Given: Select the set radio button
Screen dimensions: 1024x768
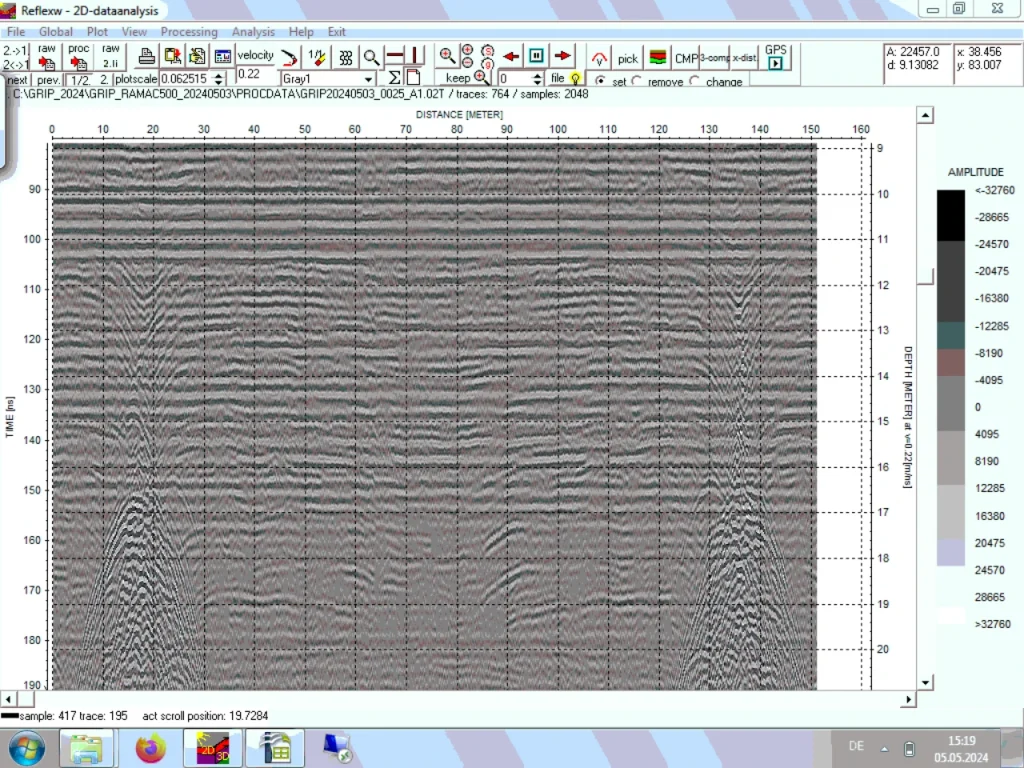Looking at the screenshot, I should coord(600,81).
